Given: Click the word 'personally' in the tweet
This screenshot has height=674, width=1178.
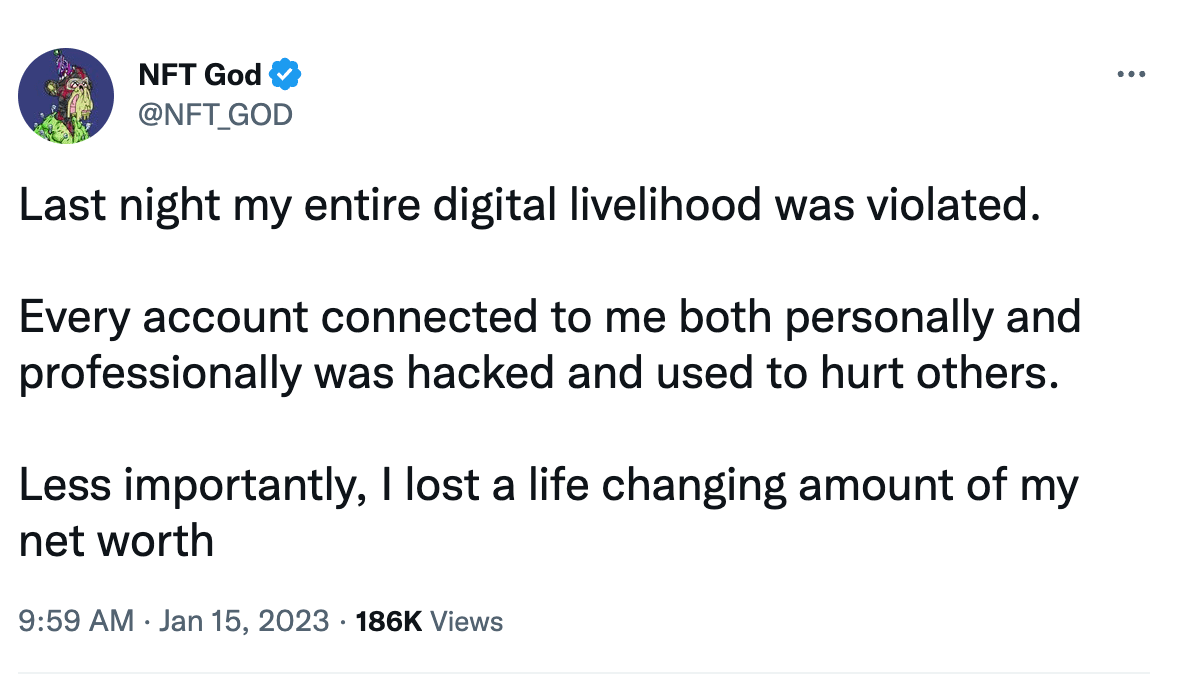Looking at the screenshot, I should point(889,316).
